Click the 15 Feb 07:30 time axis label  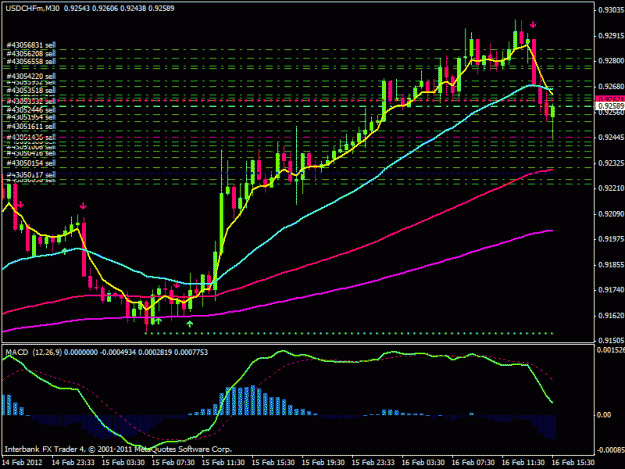pos(173,463)
